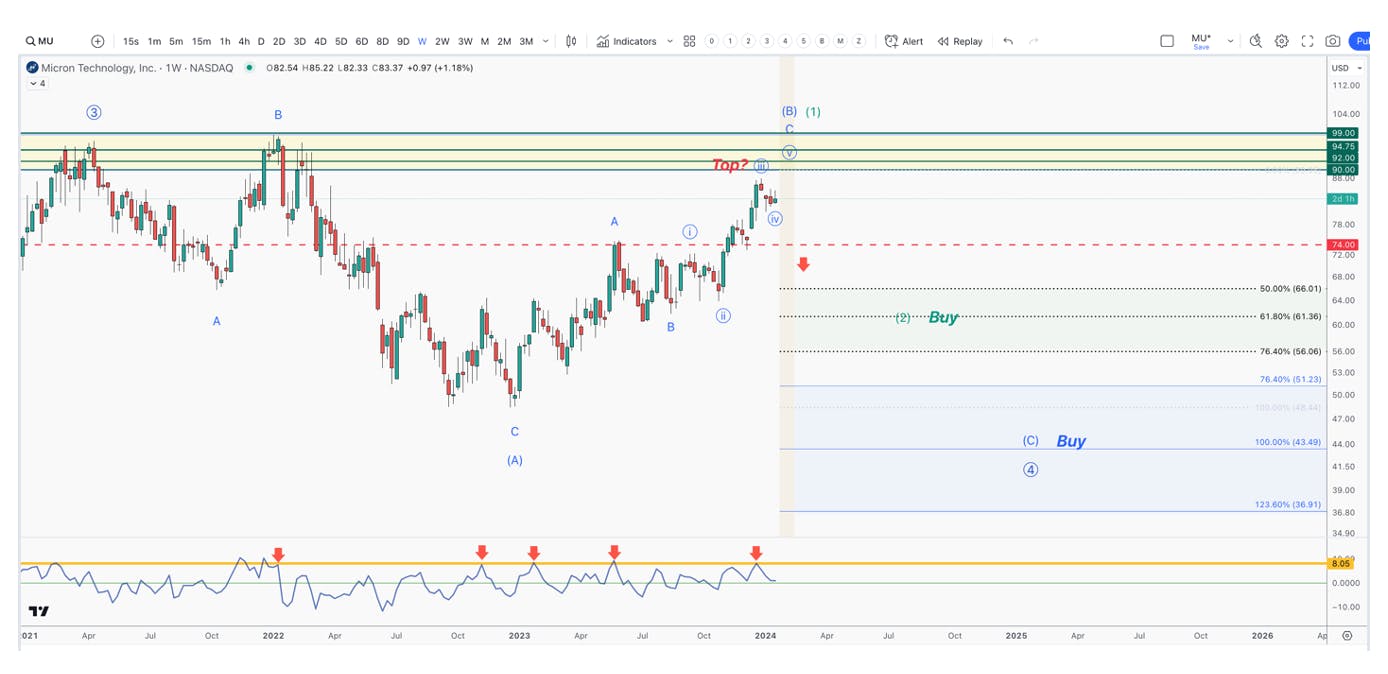
Task: Create a new Alert
Action: [904, 41]
